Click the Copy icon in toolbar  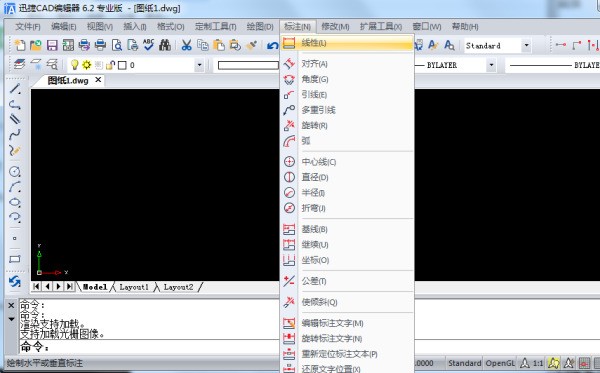click(202, 45)
